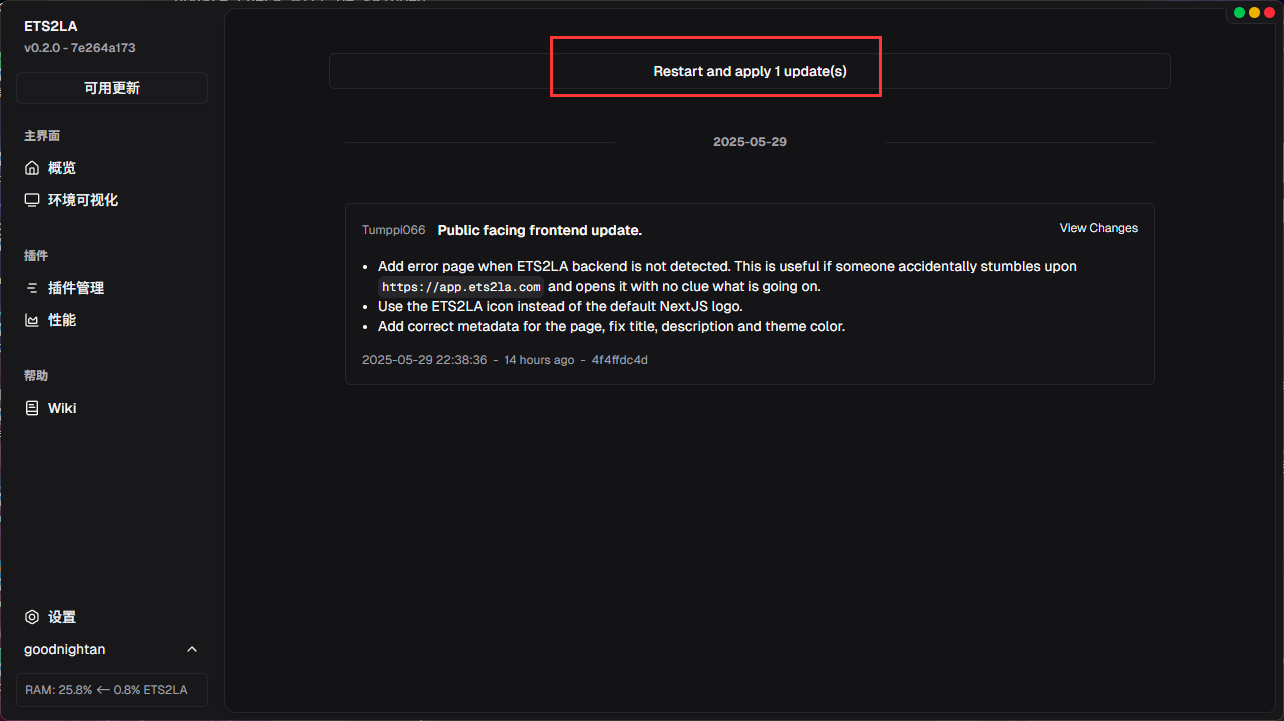The image size is (1284, 721).
Task: Click the gear icon beside 设置
Action: 32,617
